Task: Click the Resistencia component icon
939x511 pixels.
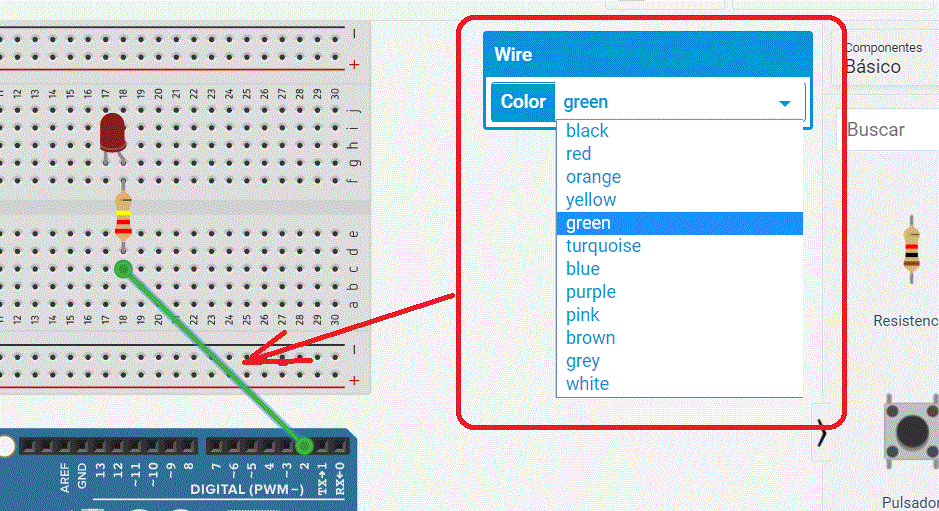Action: 911,245
